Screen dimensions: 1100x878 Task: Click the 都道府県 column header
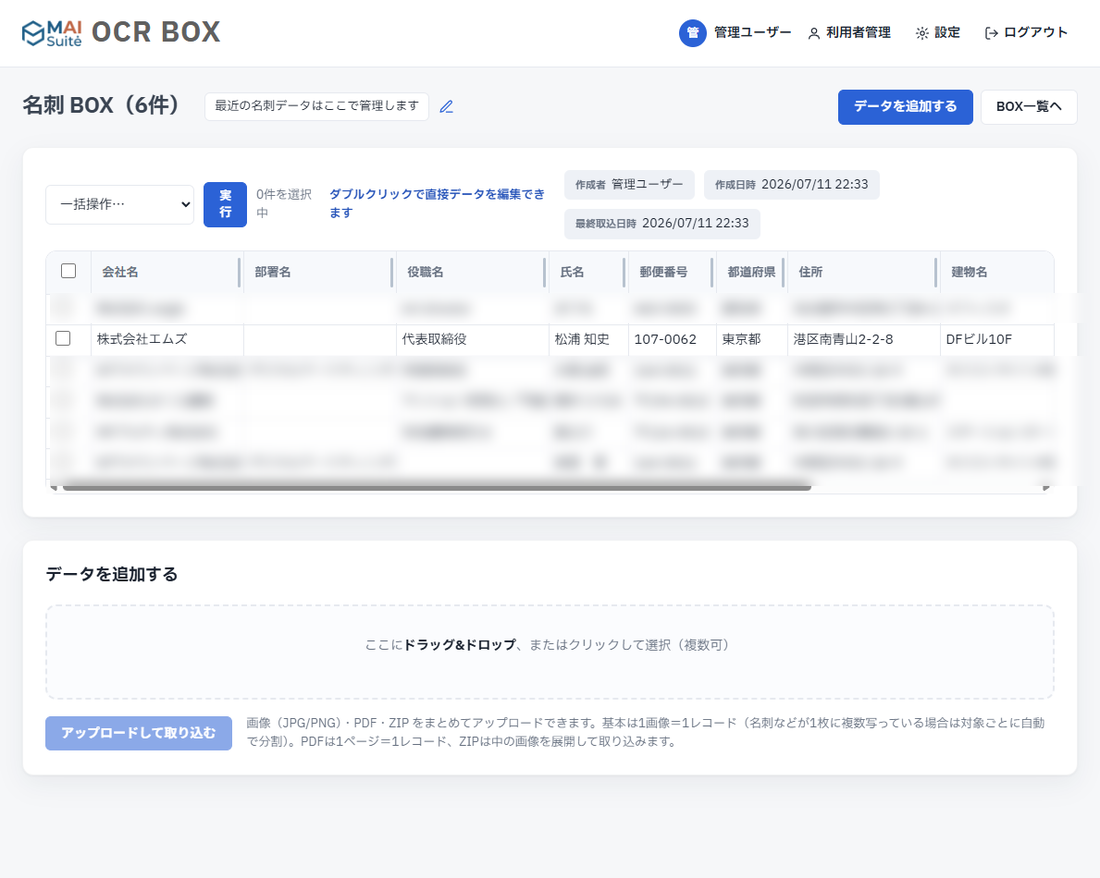(x=751, y=272)
